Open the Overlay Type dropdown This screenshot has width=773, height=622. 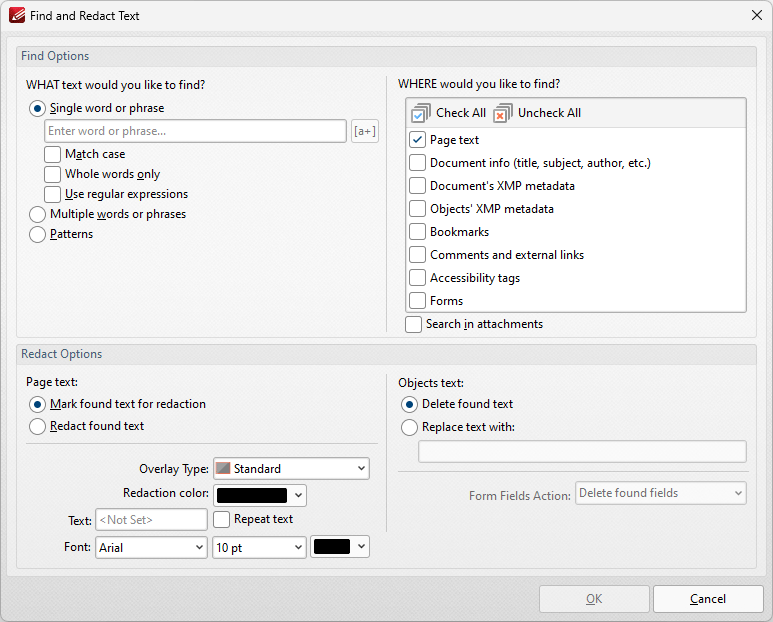(291, 469)
